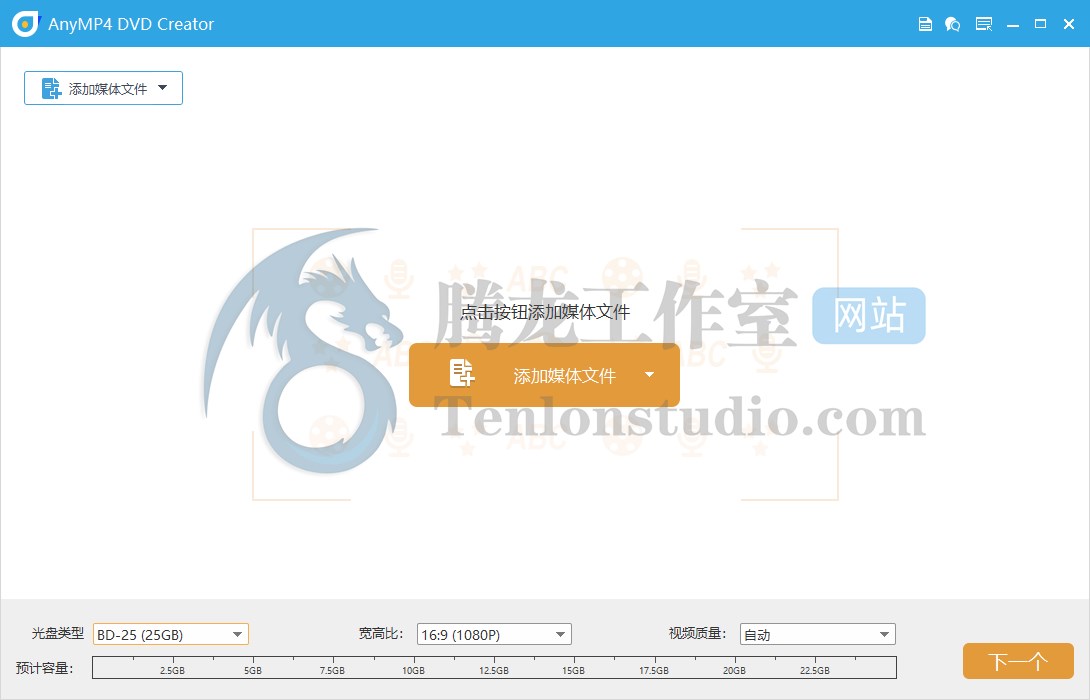This screenshot has width=1090, height=700.
Task: Open the feedback chat bubble icon
Action: [x=952, y=24]
